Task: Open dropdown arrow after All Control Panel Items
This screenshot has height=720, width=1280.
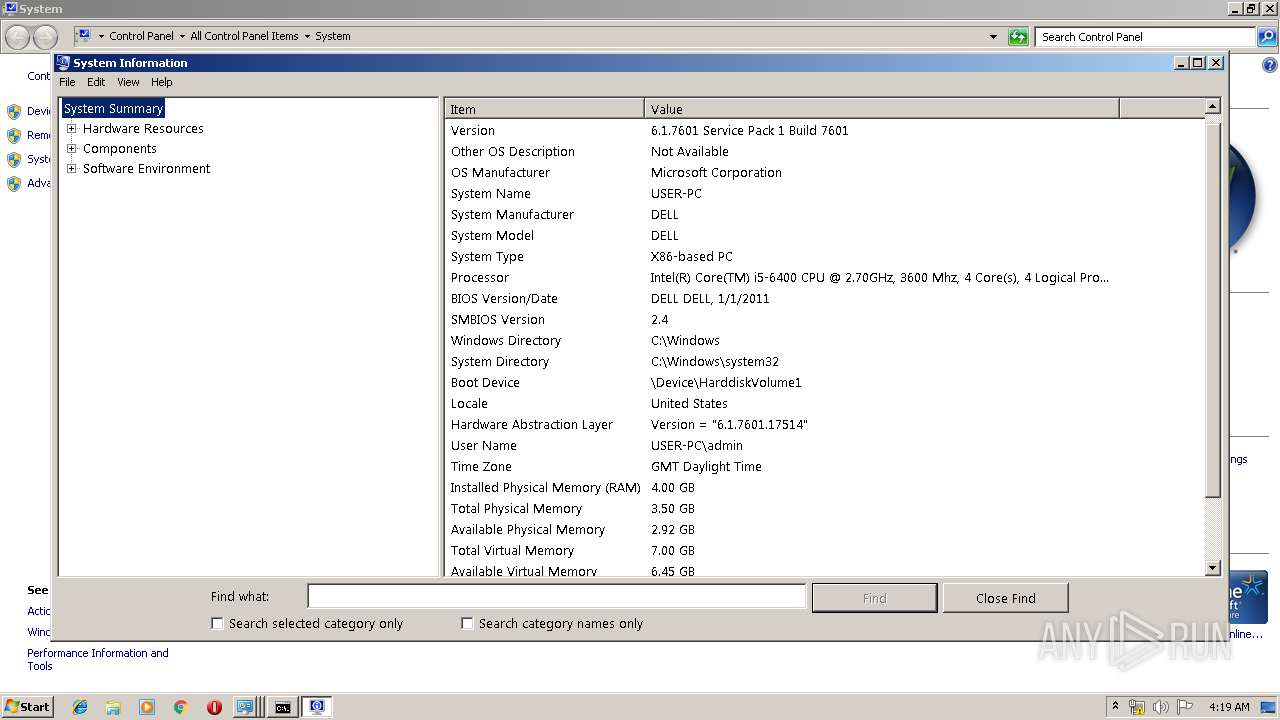Action: tap(307, 36)
